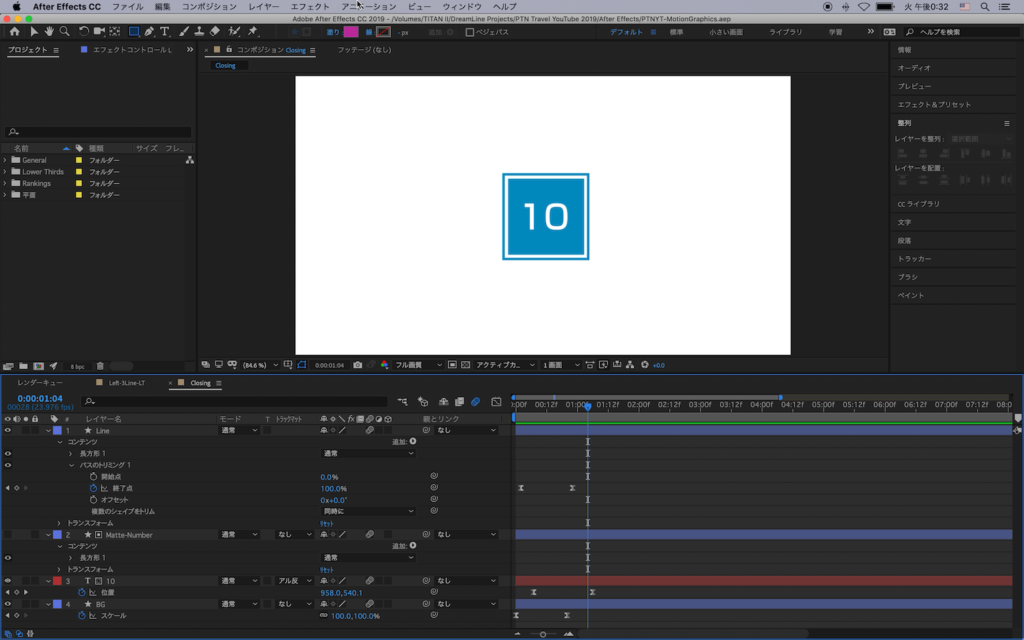Screen dimensions: 1024x640
Task: Collapse the パスのトリミング 1 property group
Action: point(71,465)
